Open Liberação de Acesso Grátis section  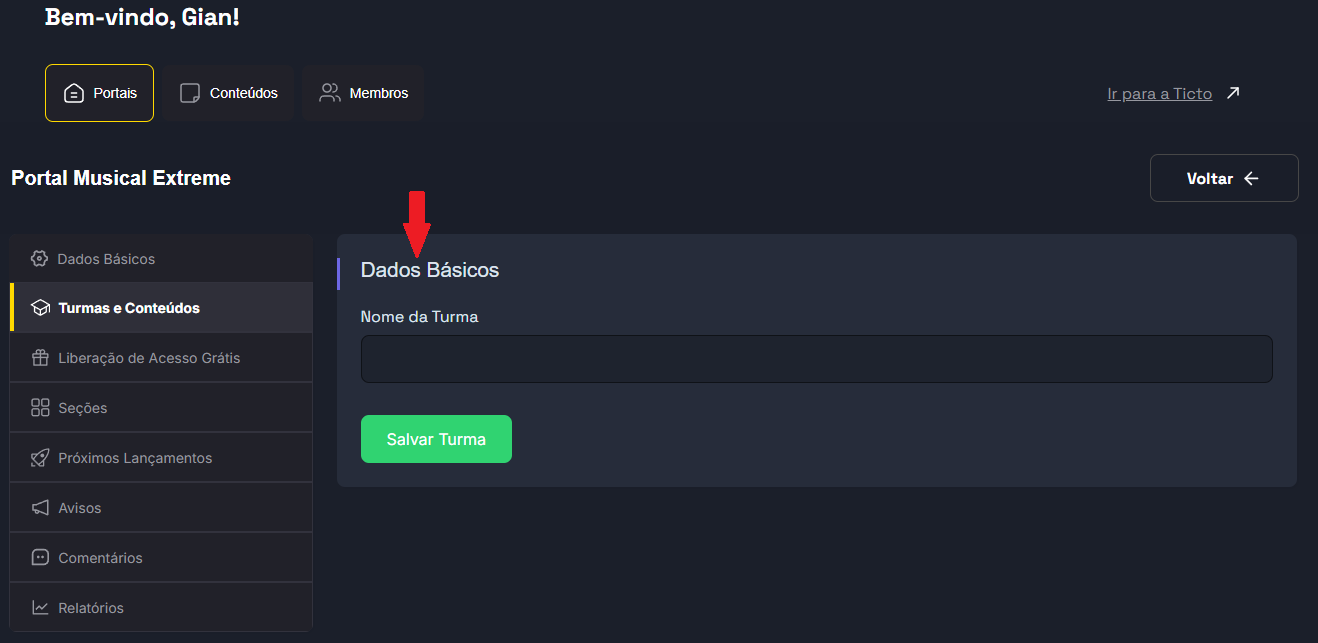pyautogui.click(x=149, y=358)
